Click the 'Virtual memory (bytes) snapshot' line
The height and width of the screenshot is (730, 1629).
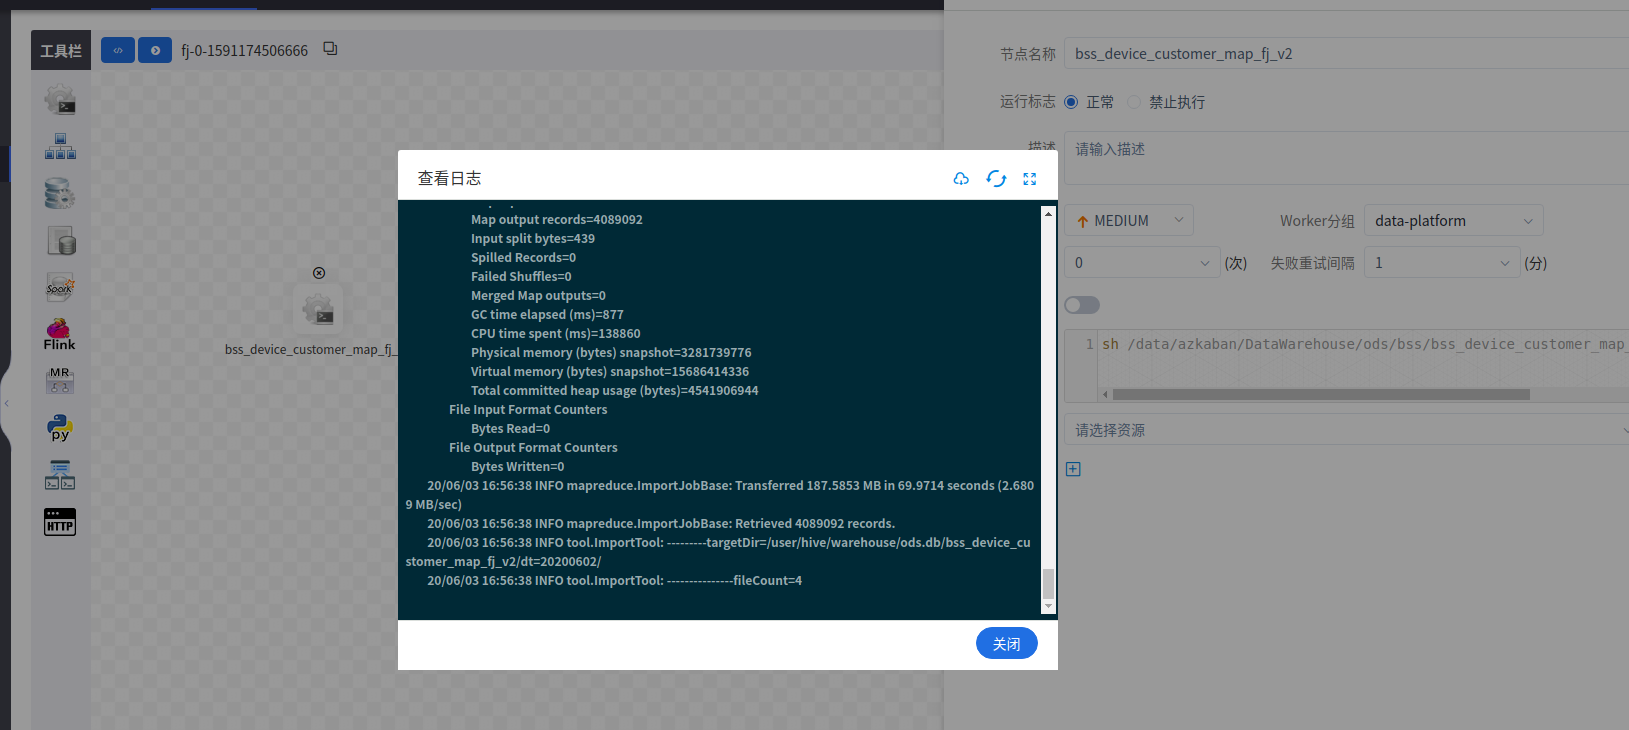point(610,372)
